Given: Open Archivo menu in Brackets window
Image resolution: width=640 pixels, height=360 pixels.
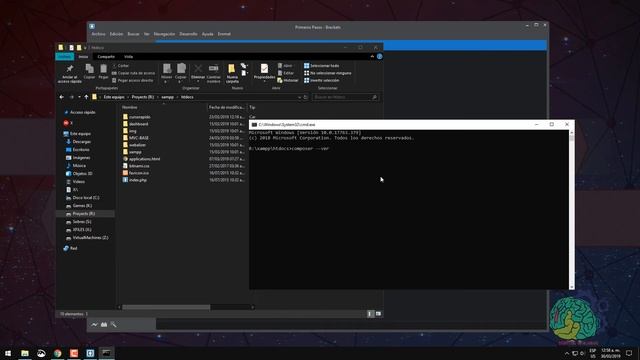Looking at the screenshot, I should (x=98, y=34).
